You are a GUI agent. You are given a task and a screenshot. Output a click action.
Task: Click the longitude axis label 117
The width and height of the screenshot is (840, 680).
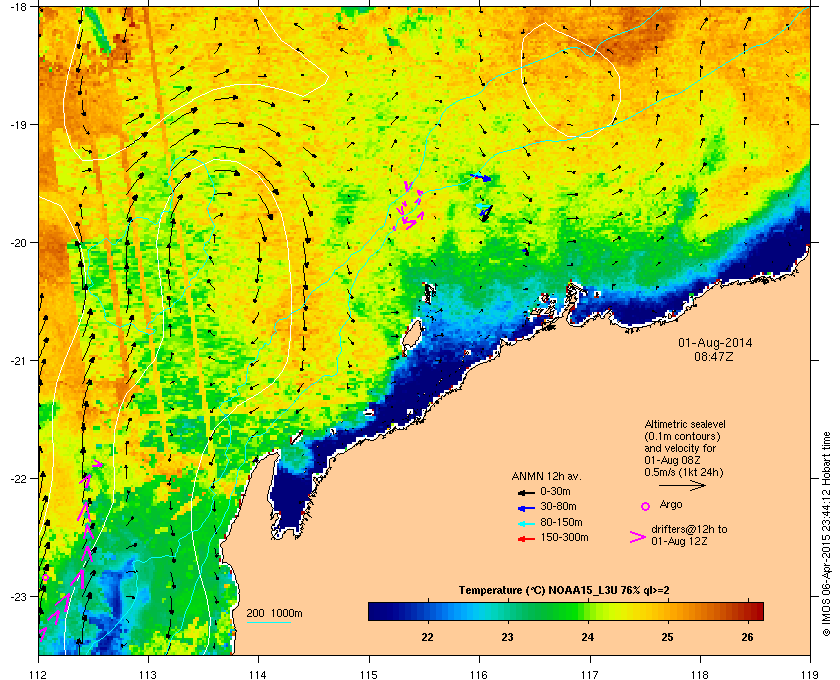pyautogui.click(x=589, y=674)
